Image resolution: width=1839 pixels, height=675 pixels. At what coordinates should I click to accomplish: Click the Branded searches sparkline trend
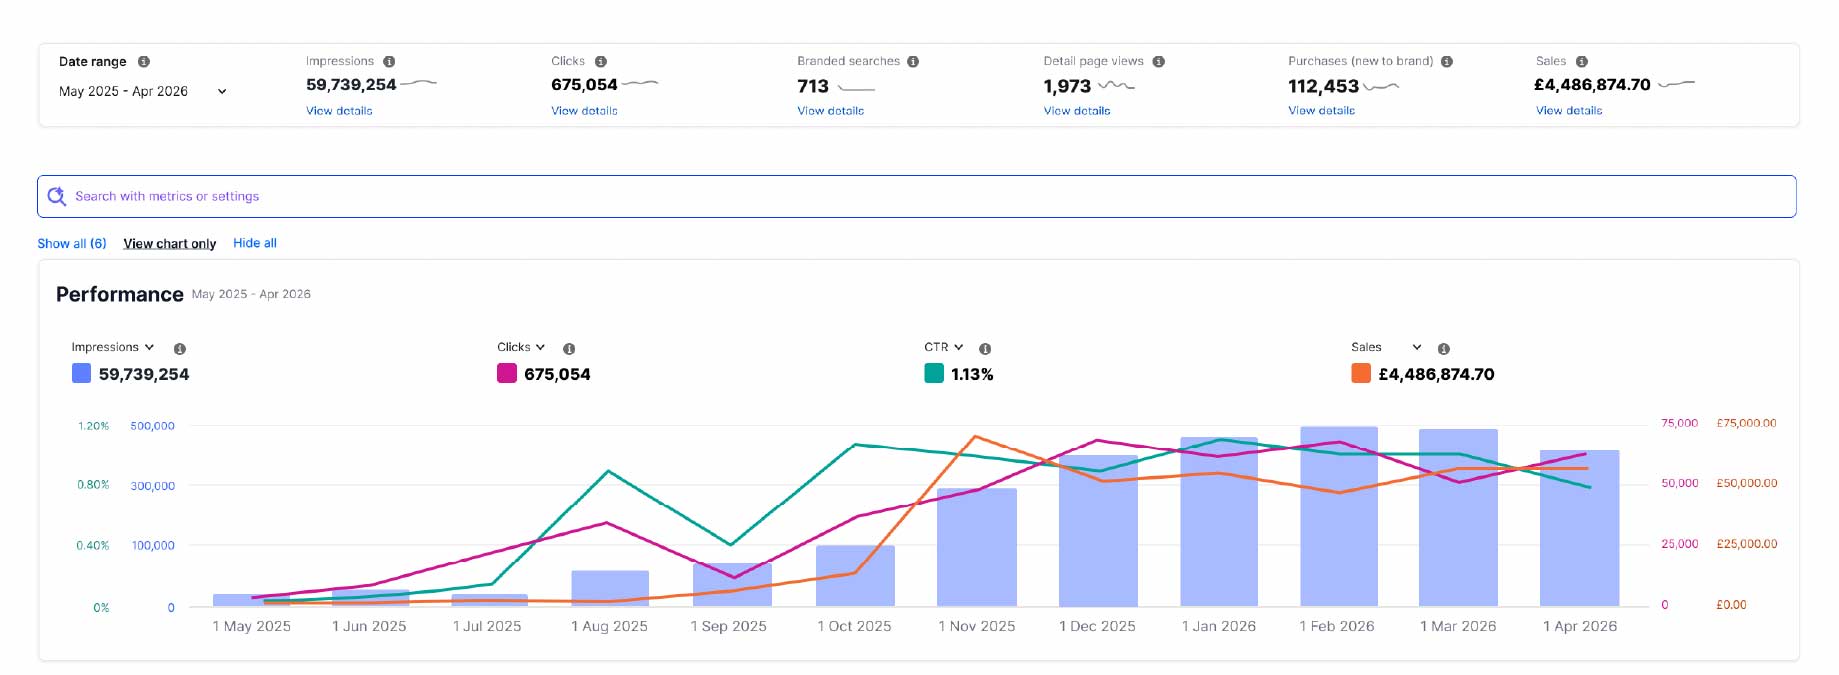(856, 88)
